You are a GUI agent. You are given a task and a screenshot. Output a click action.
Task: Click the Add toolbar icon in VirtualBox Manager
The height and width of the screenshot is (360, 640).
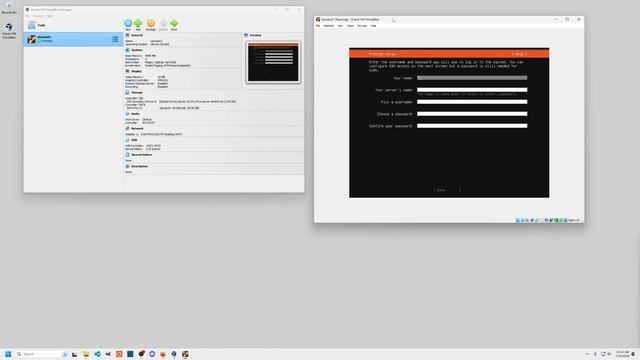click(x=138, y=24)
